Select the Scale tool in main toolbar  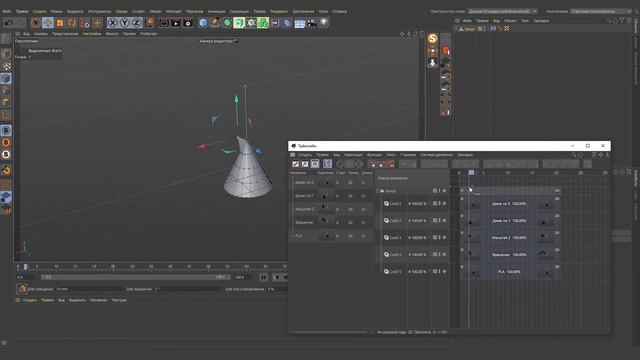(x=60, y=23)
